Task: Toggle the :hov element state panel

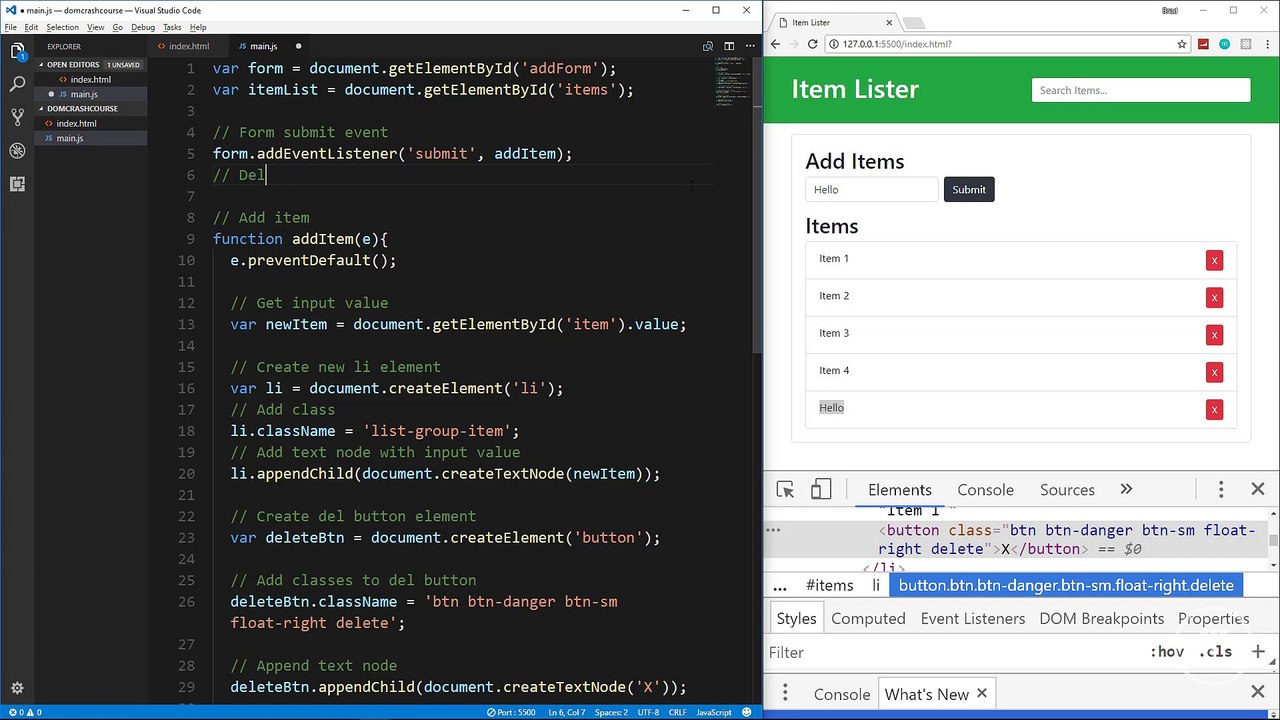Action: click(1167, 652)
